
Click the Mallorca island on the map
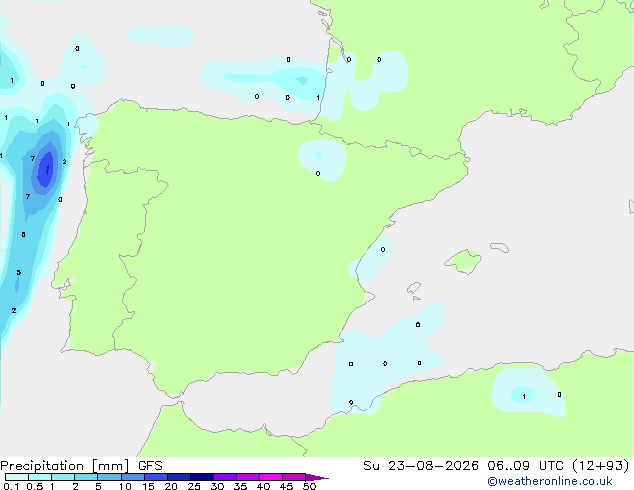coord(463,261)
